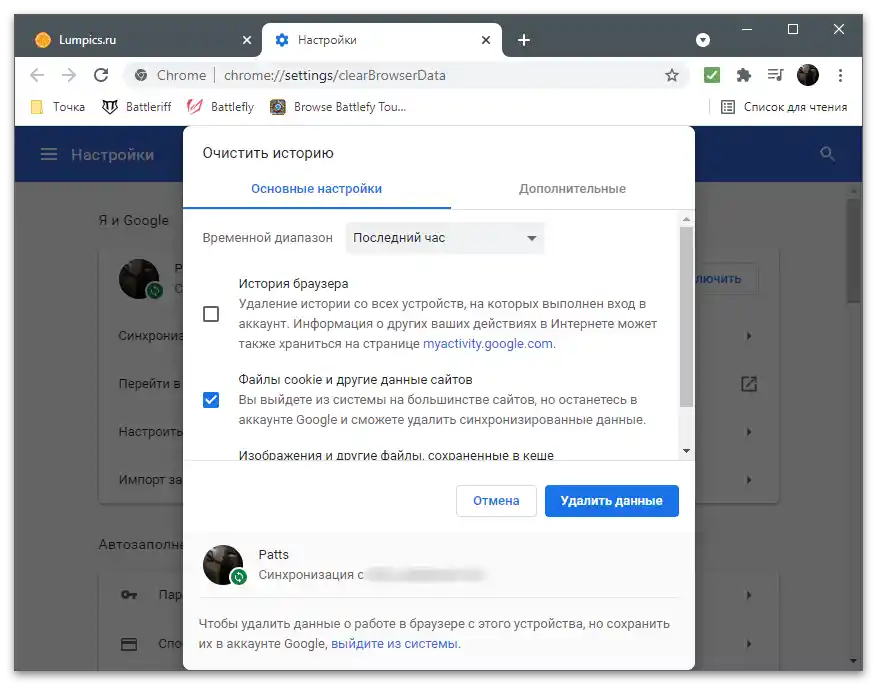Viewport: 877px width, 685px height.
Task: Open the Точка bookmark folder
Action: [x=58, y=107]
